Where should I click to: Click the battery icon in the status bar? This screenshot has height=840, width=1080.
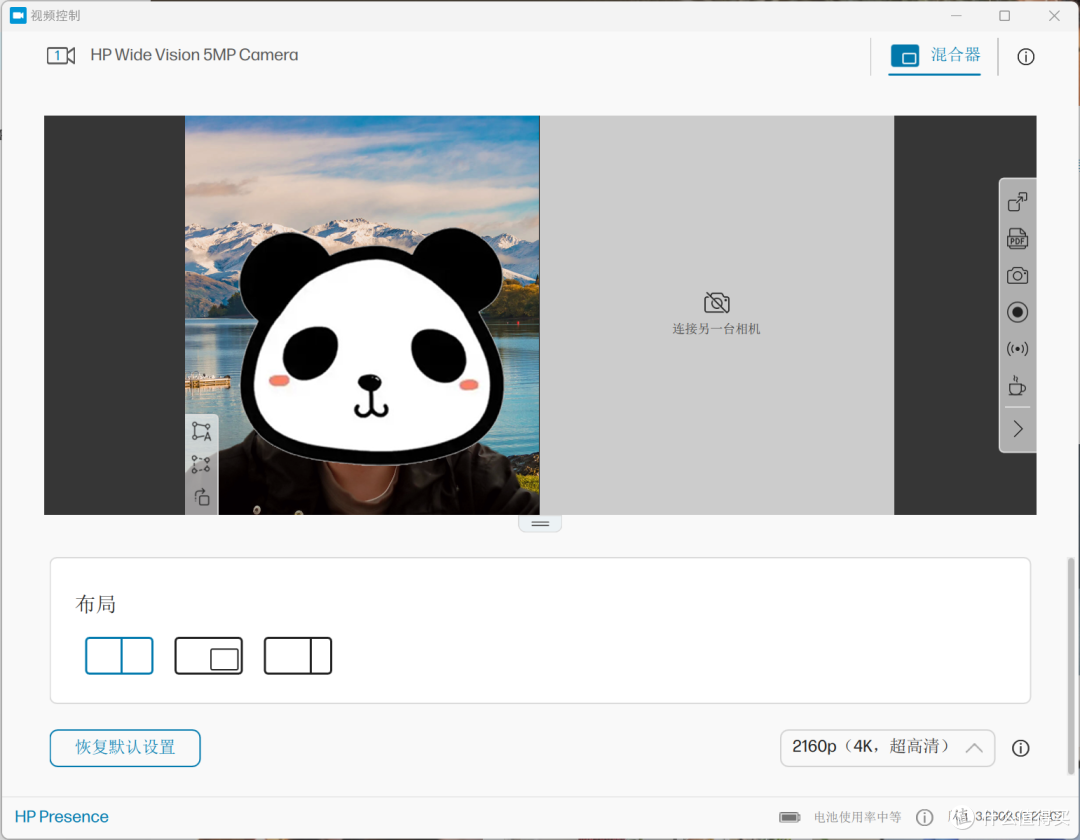tap(789, 817)
